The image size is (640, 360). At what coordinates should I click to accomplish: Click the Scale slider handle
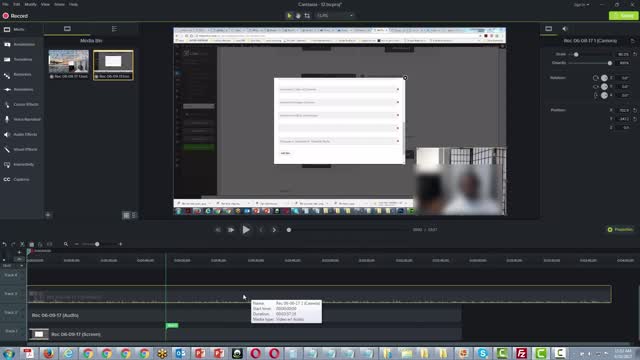coord(576,54)
